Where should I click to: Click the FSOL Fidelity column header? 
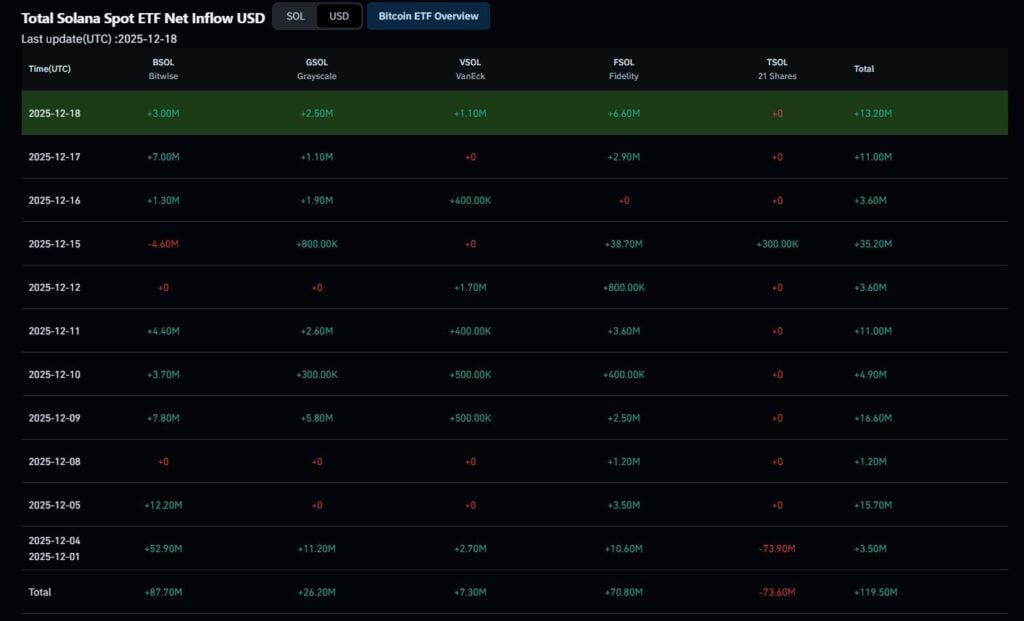(x=623, y=68)
